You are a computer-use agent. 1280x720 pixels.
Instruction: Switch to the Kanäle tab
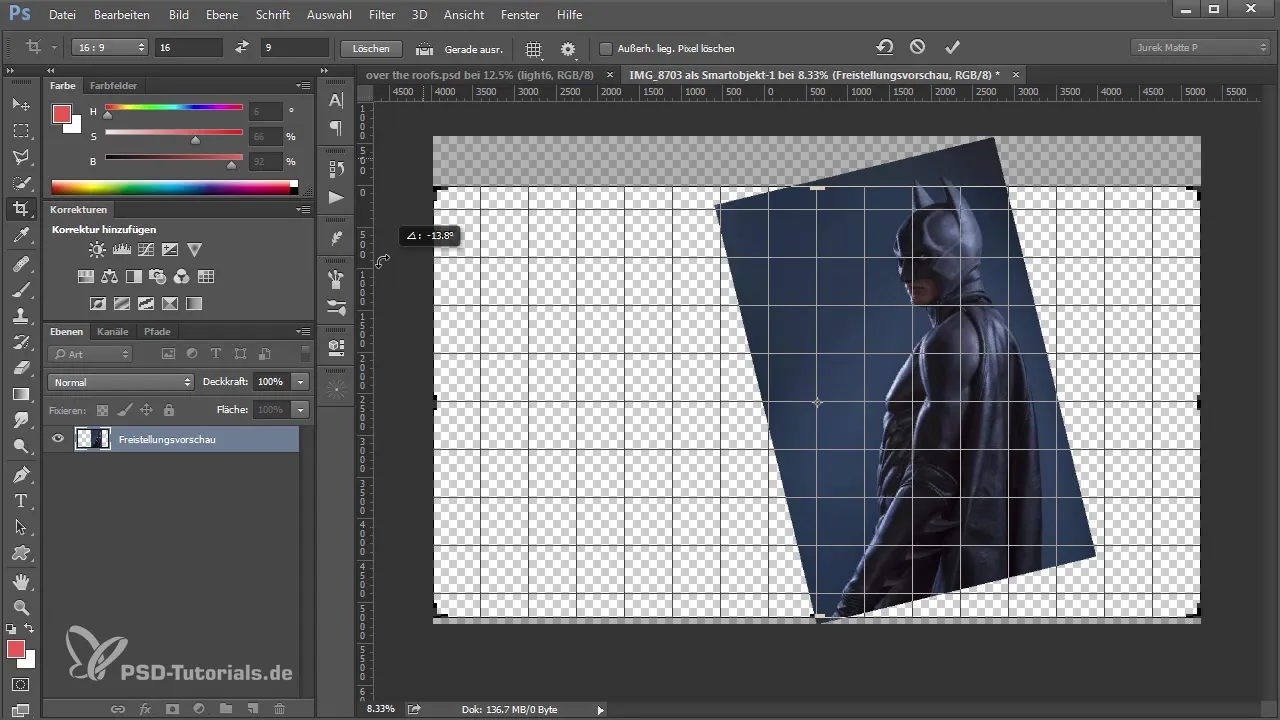point(113,331)
